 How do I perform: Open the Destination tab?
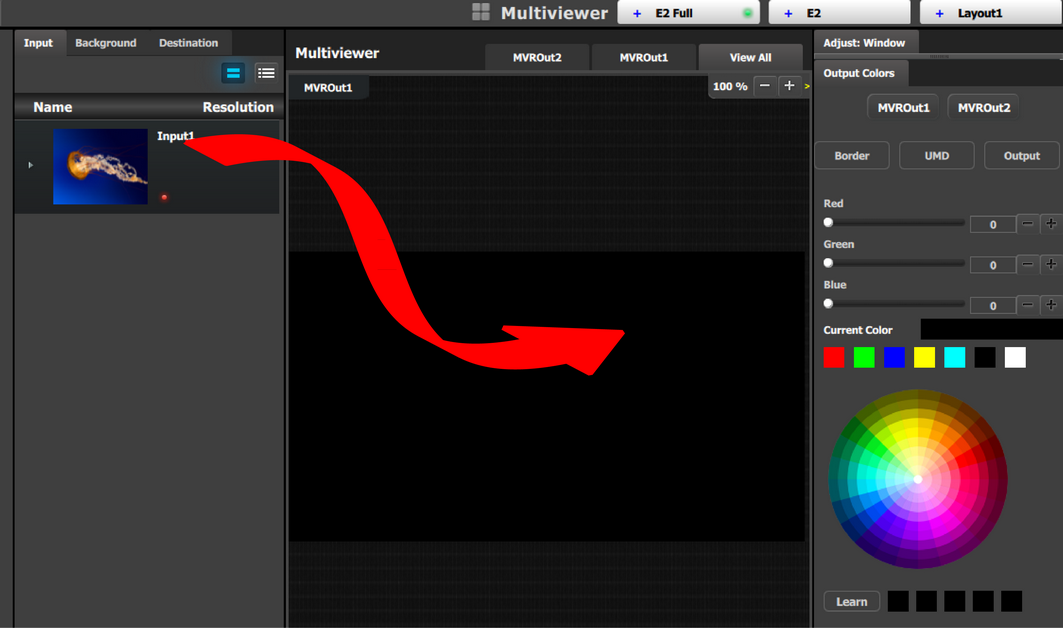188,43
